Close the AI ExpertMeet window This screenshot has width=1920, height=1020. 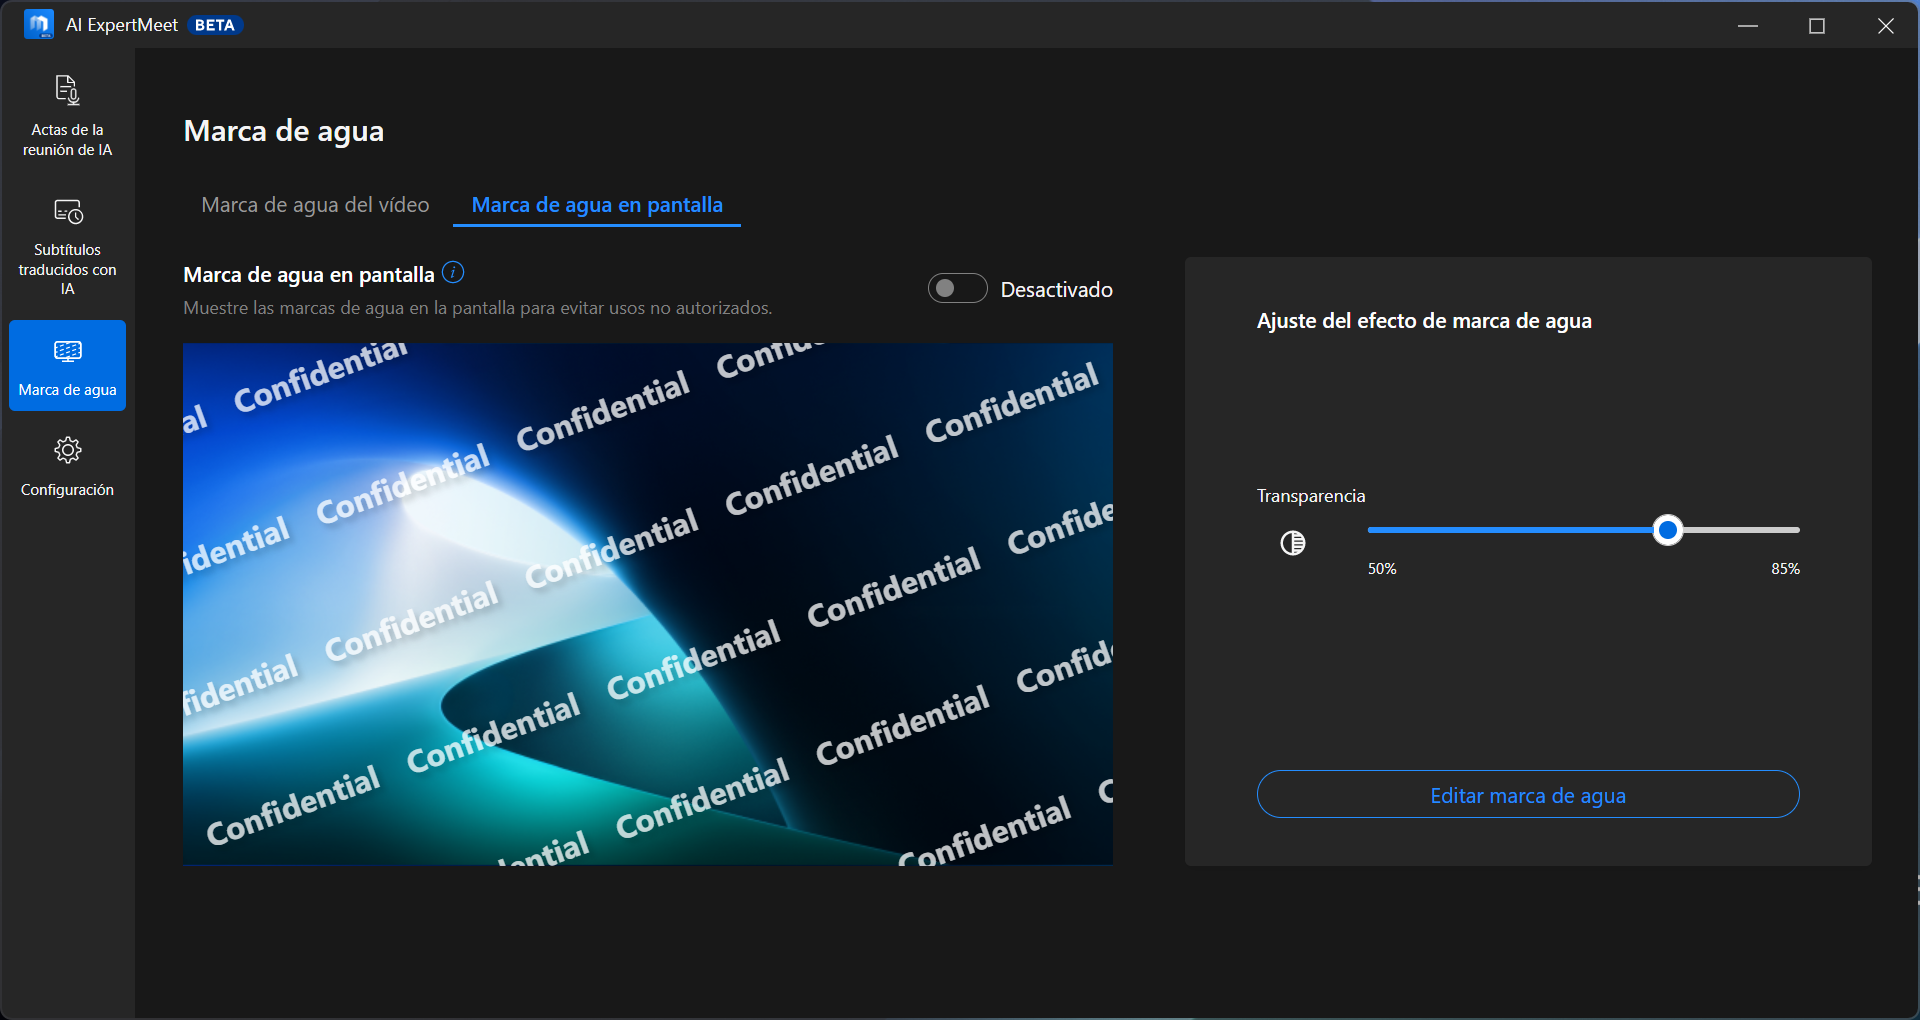[1885, 25]
